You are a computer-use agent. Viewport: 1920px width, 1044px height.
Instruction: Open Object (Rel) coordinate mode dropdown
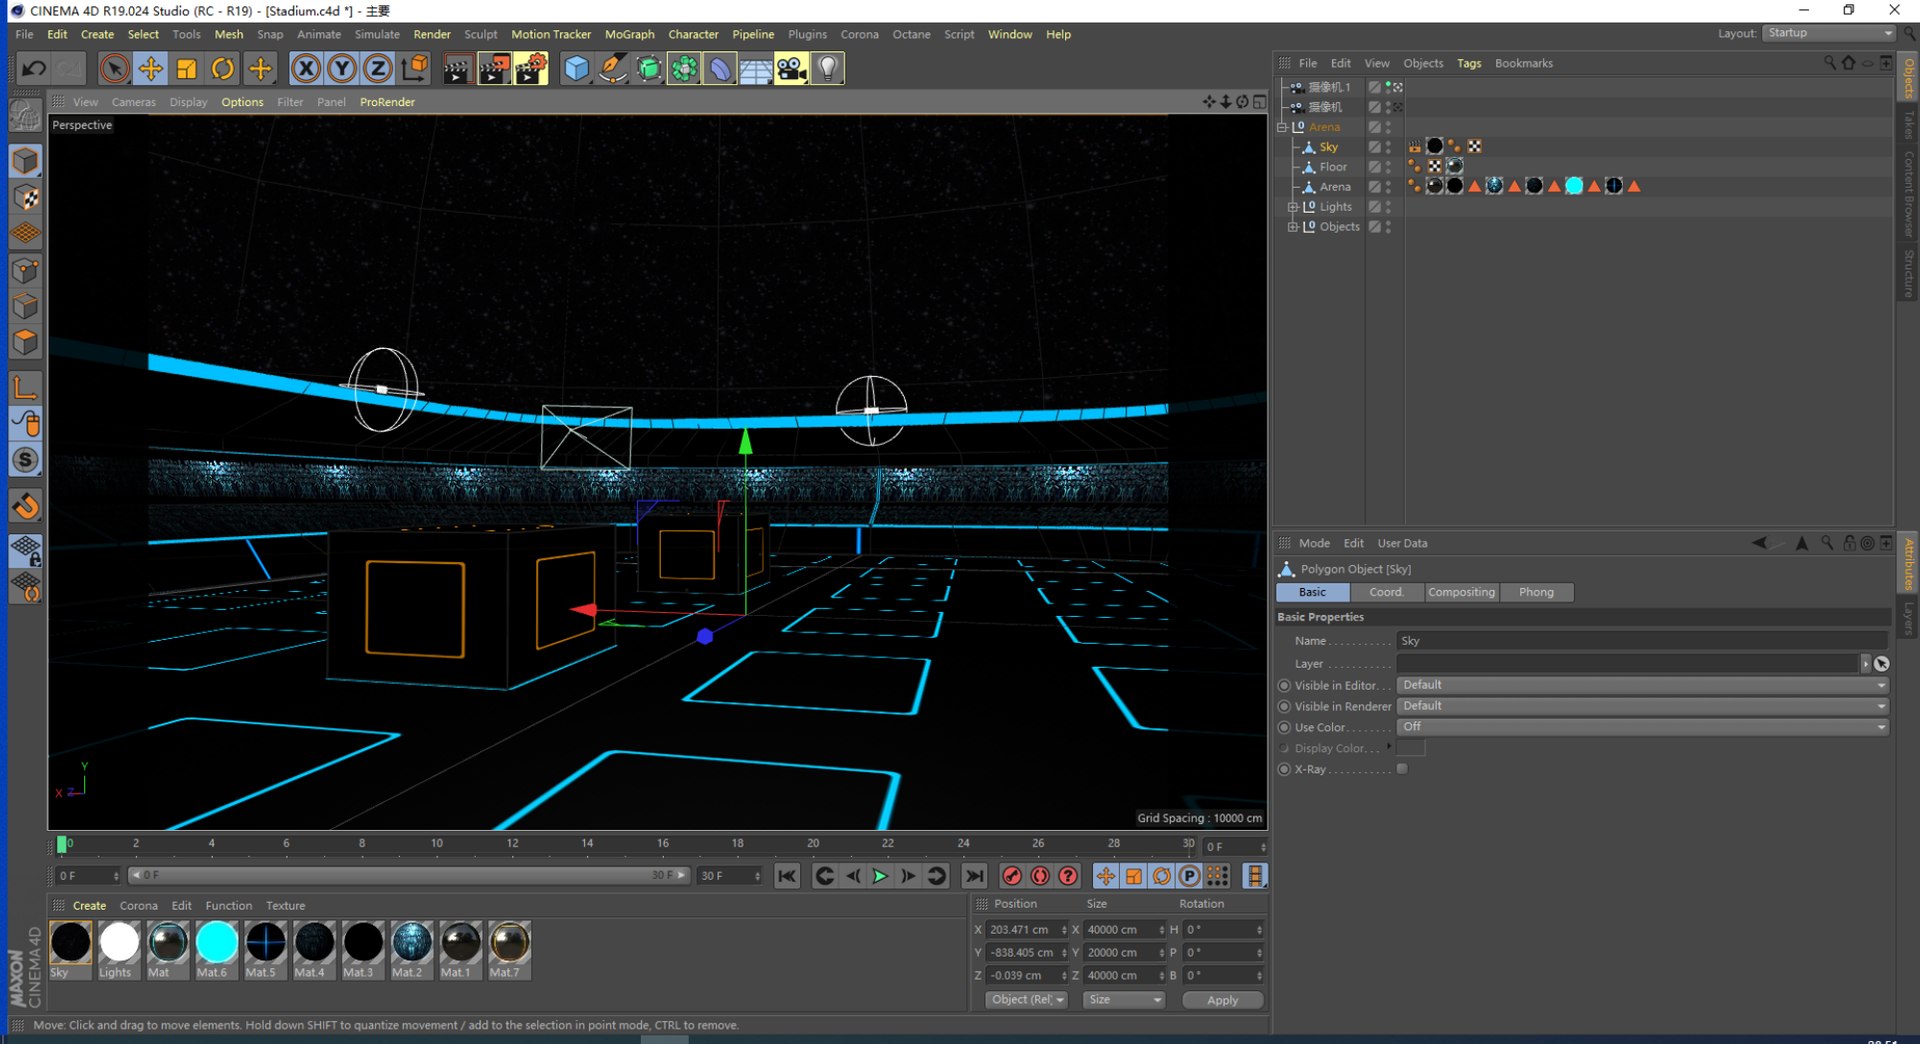point(1027,1000)
